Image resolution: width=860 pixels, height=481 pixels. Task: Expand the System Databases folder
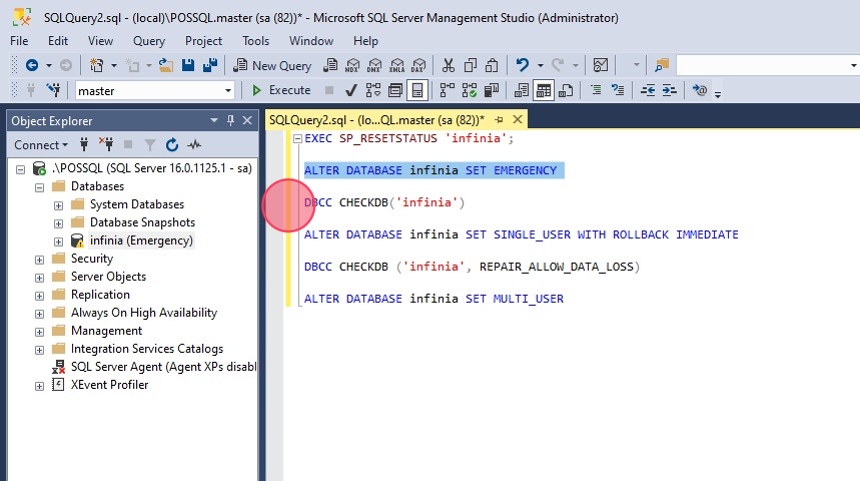click(58, 206)
